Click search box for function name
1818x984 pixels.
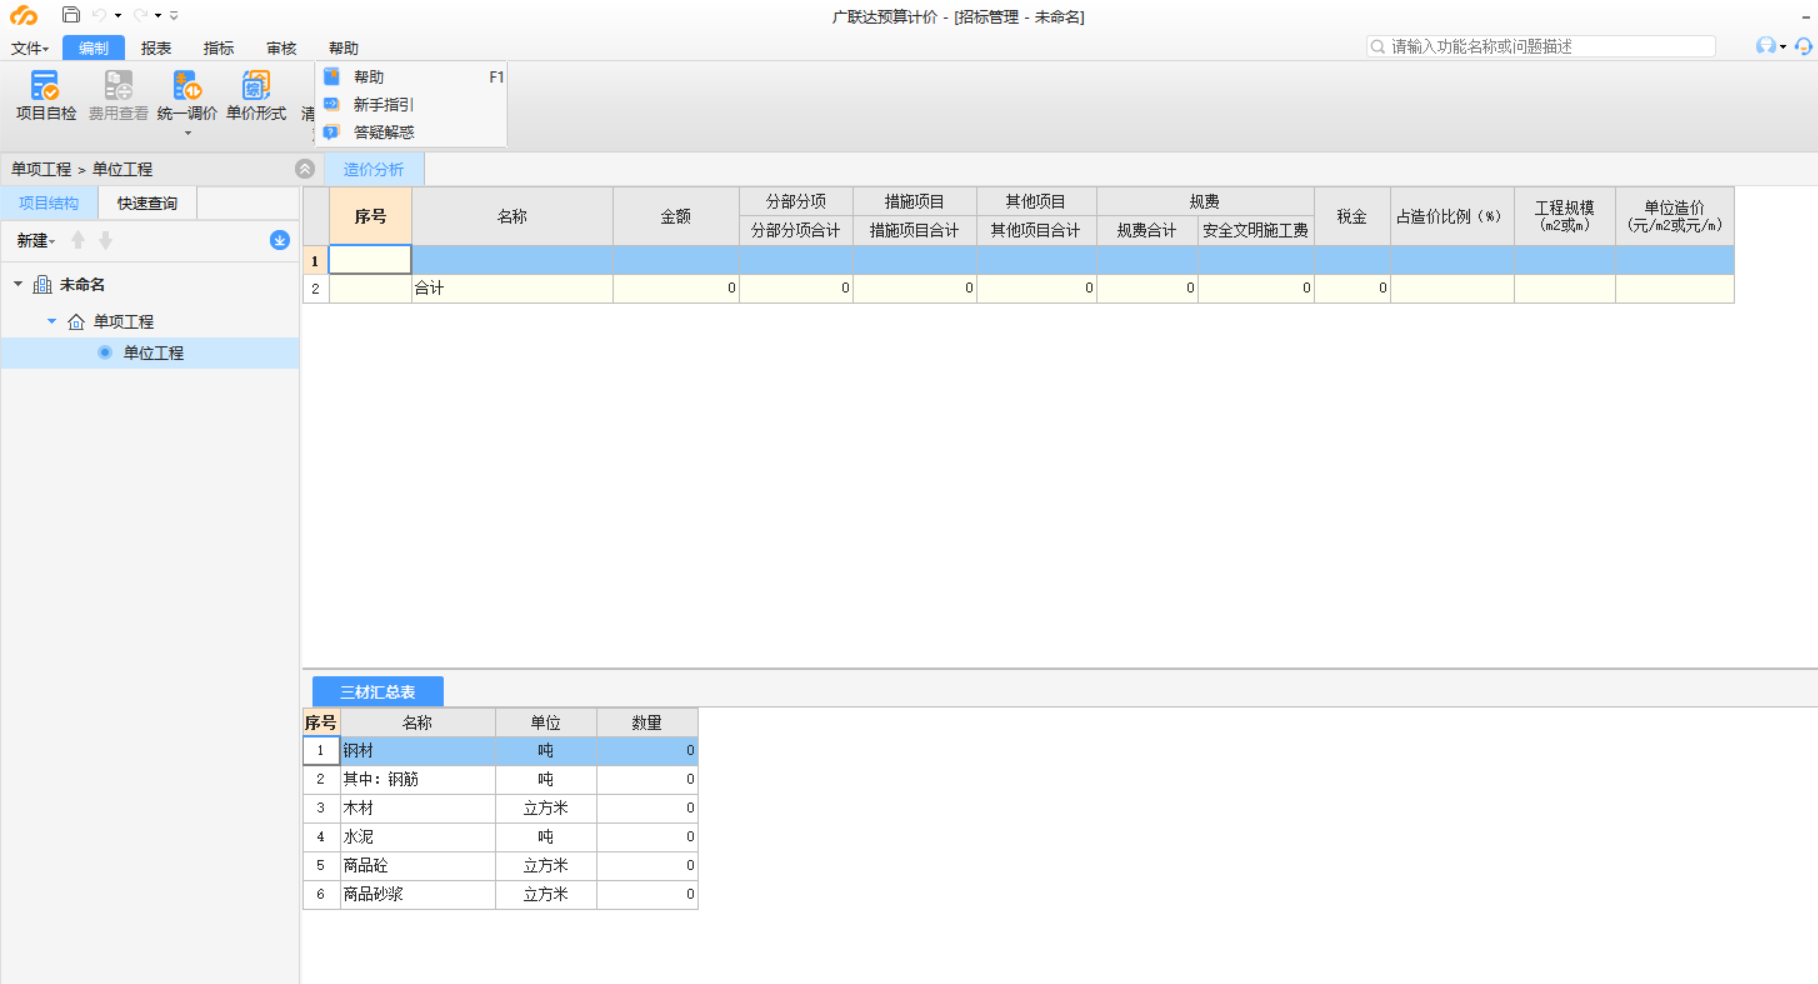(x=1541, y=46)
